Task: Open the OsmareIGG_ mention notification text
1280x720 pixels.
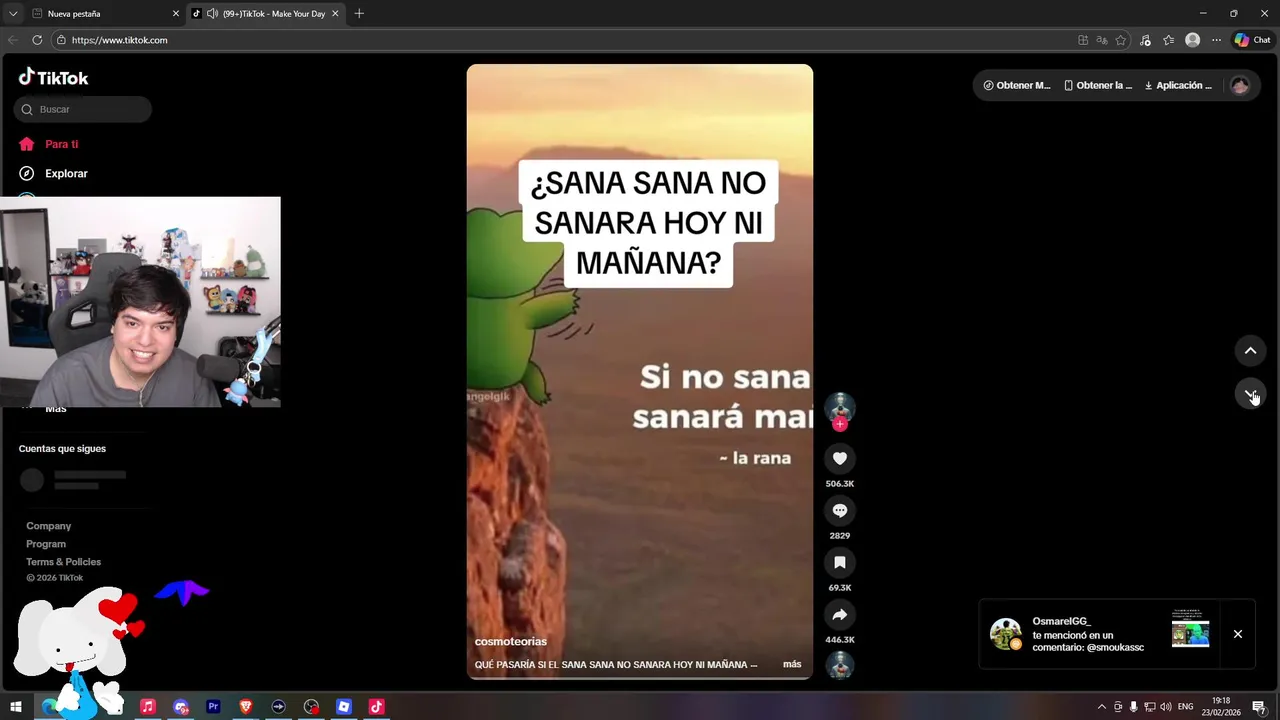Action: [x=1088, y=634]
